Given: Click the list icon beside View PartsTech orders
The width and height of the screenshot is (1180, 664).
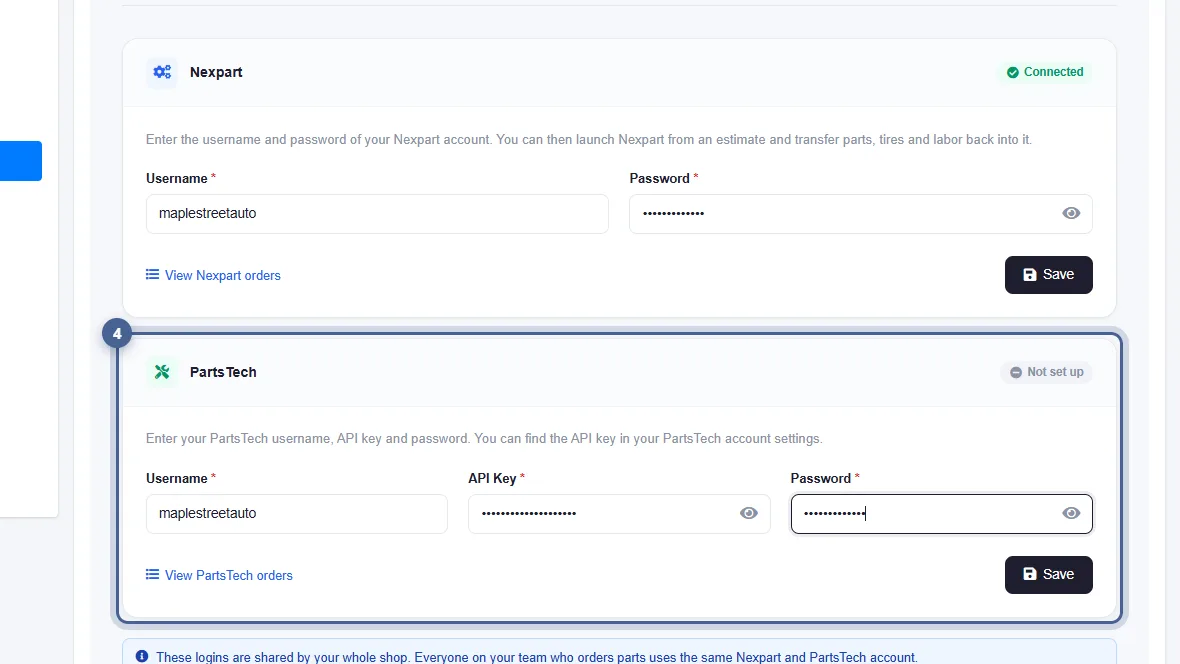Looking at the screenshot, I should click(x=152, y=574).
